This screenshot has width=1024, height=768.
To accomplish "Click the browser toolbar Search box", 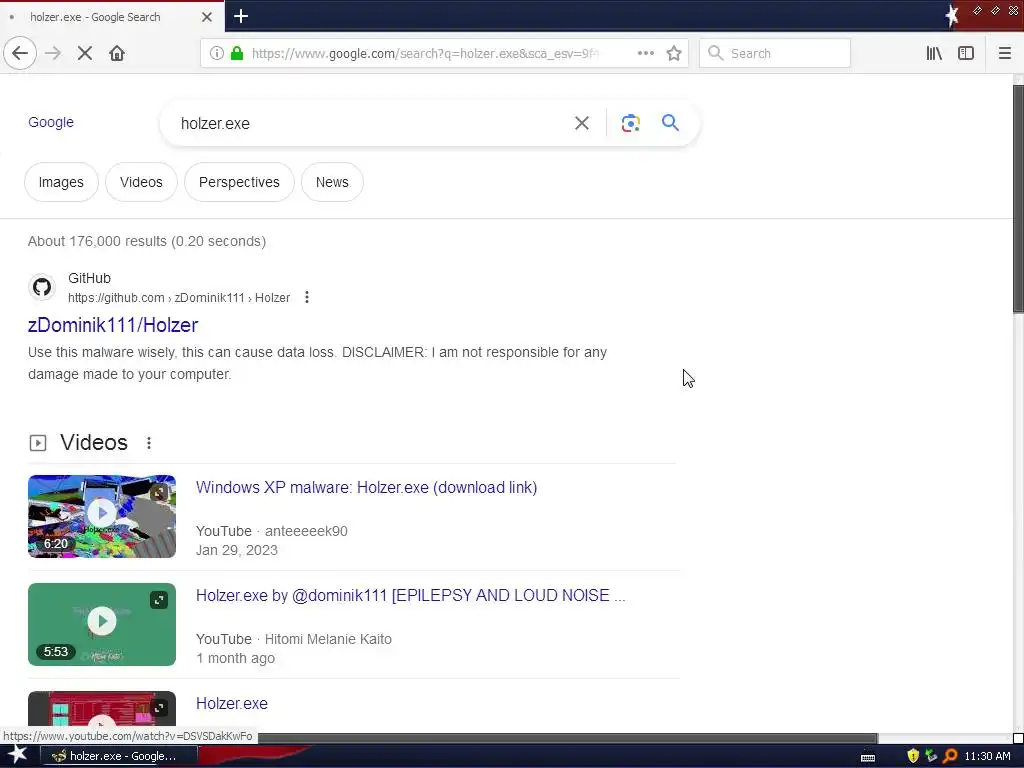I will pyautogui.click(x=775, y=53).
